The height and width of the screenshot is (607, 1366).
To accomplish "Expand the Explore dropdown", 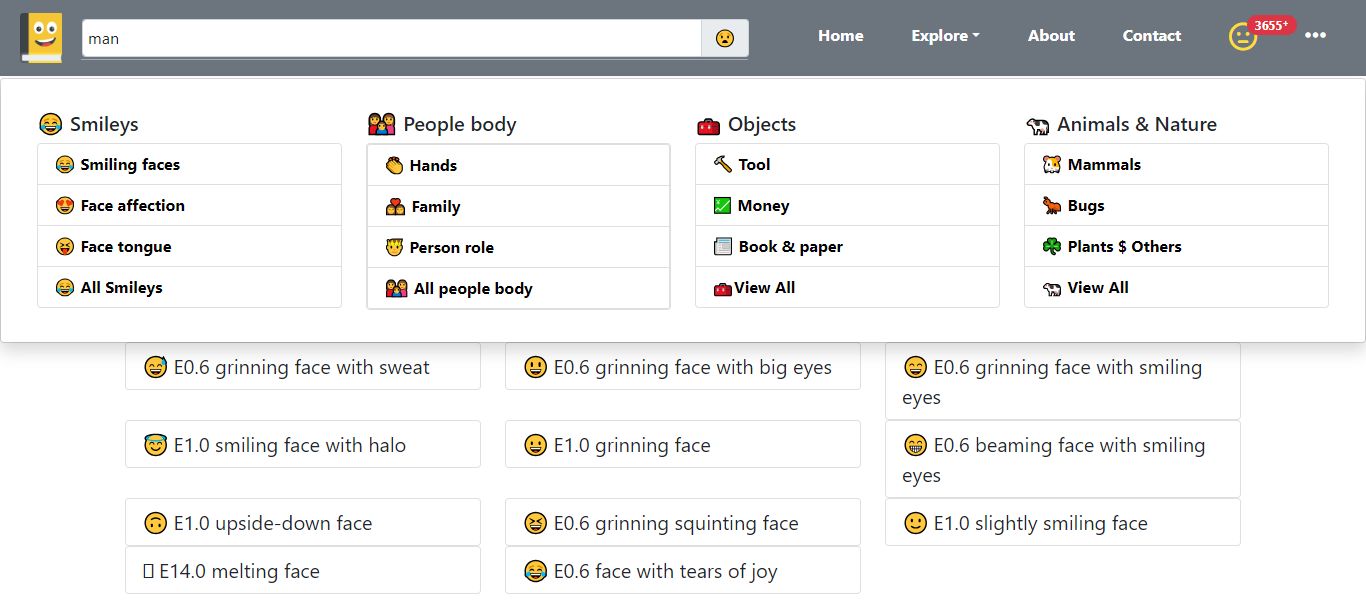I will 945,36.
